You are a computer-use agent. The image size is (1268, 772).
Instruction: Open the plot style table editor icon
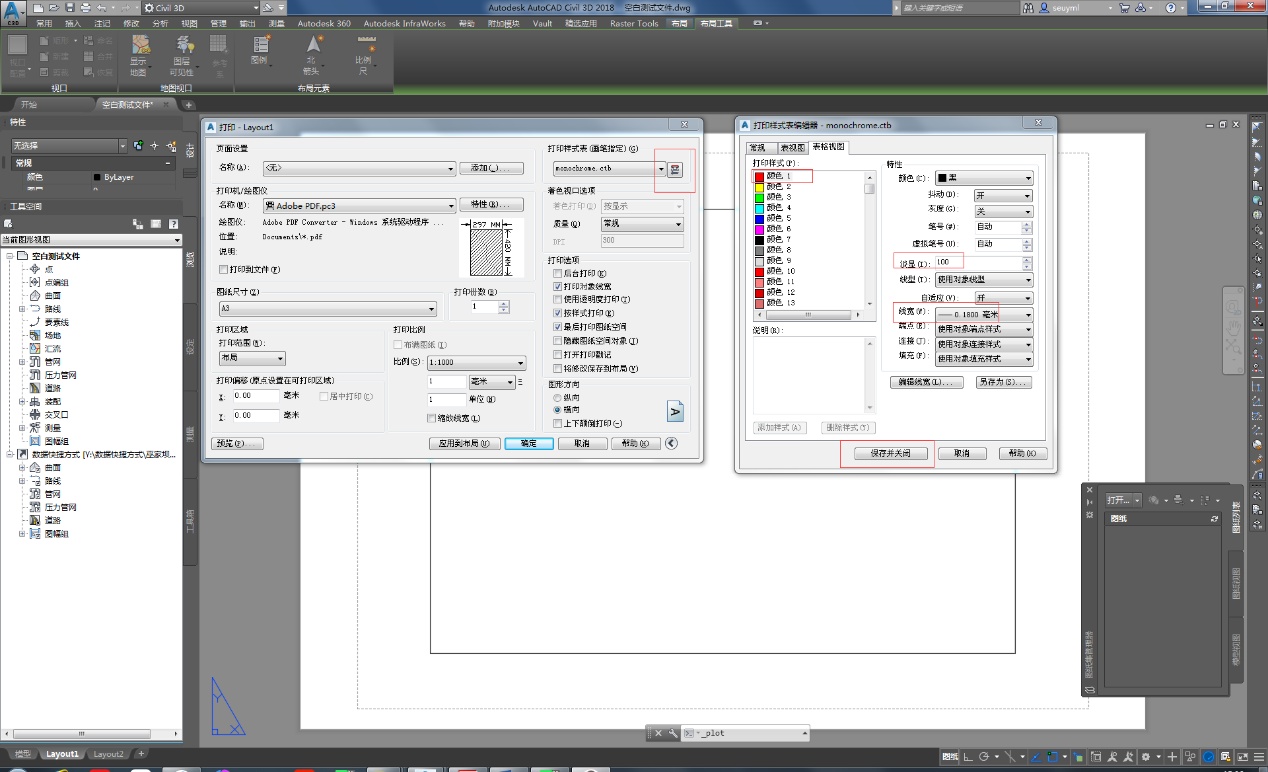(675, 169)
